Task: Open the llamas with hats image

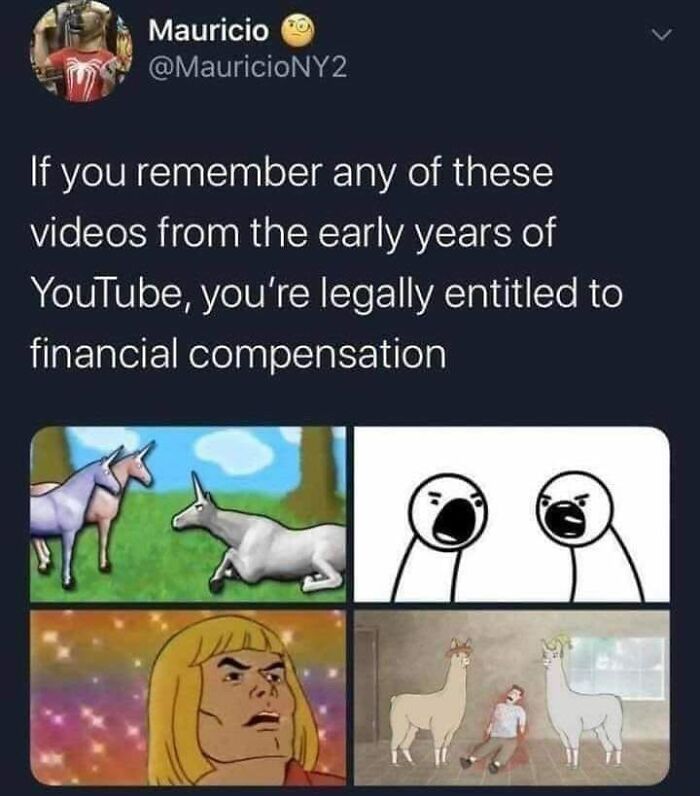Action: [512, 698]
